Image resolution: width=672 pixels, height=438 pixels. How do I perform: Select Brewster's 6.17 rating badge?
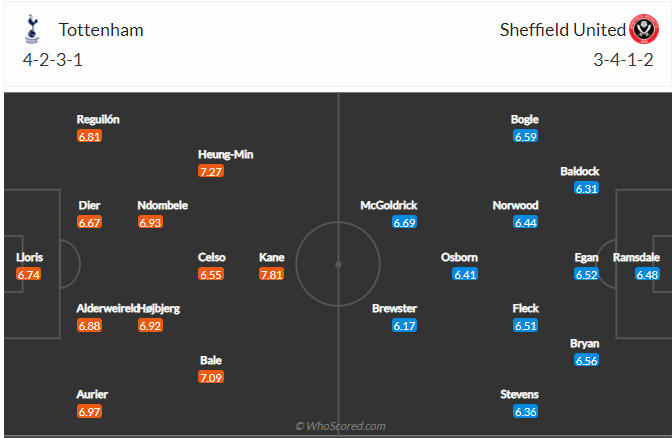pos(404,326)
